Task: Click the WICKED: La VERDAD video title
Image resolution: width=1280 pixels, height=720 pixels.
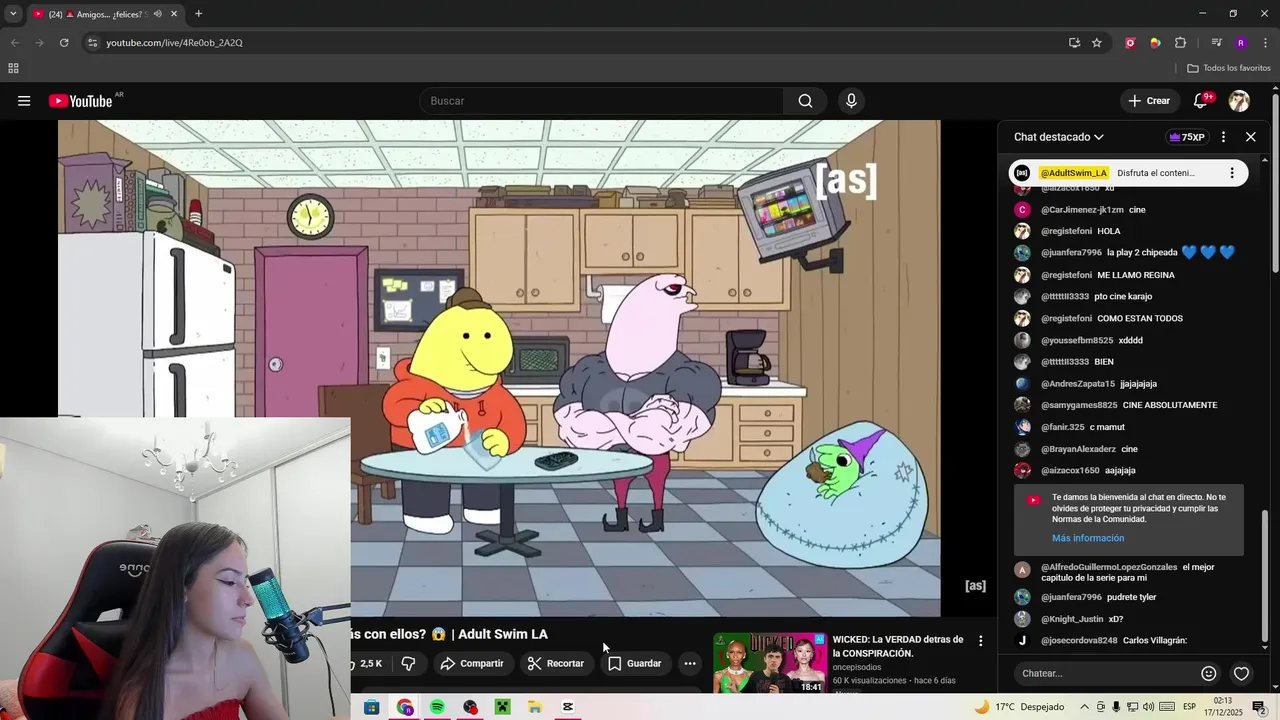Action: [x=897, y=646]
